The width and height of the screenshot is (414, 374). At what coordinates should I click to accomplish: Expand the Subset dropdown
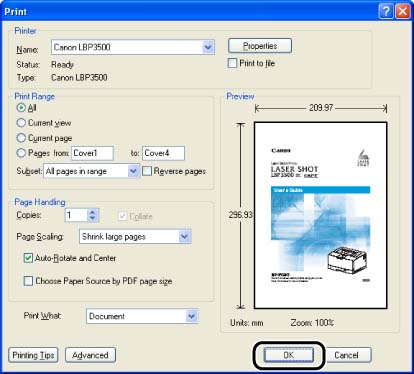pos(133,171)
